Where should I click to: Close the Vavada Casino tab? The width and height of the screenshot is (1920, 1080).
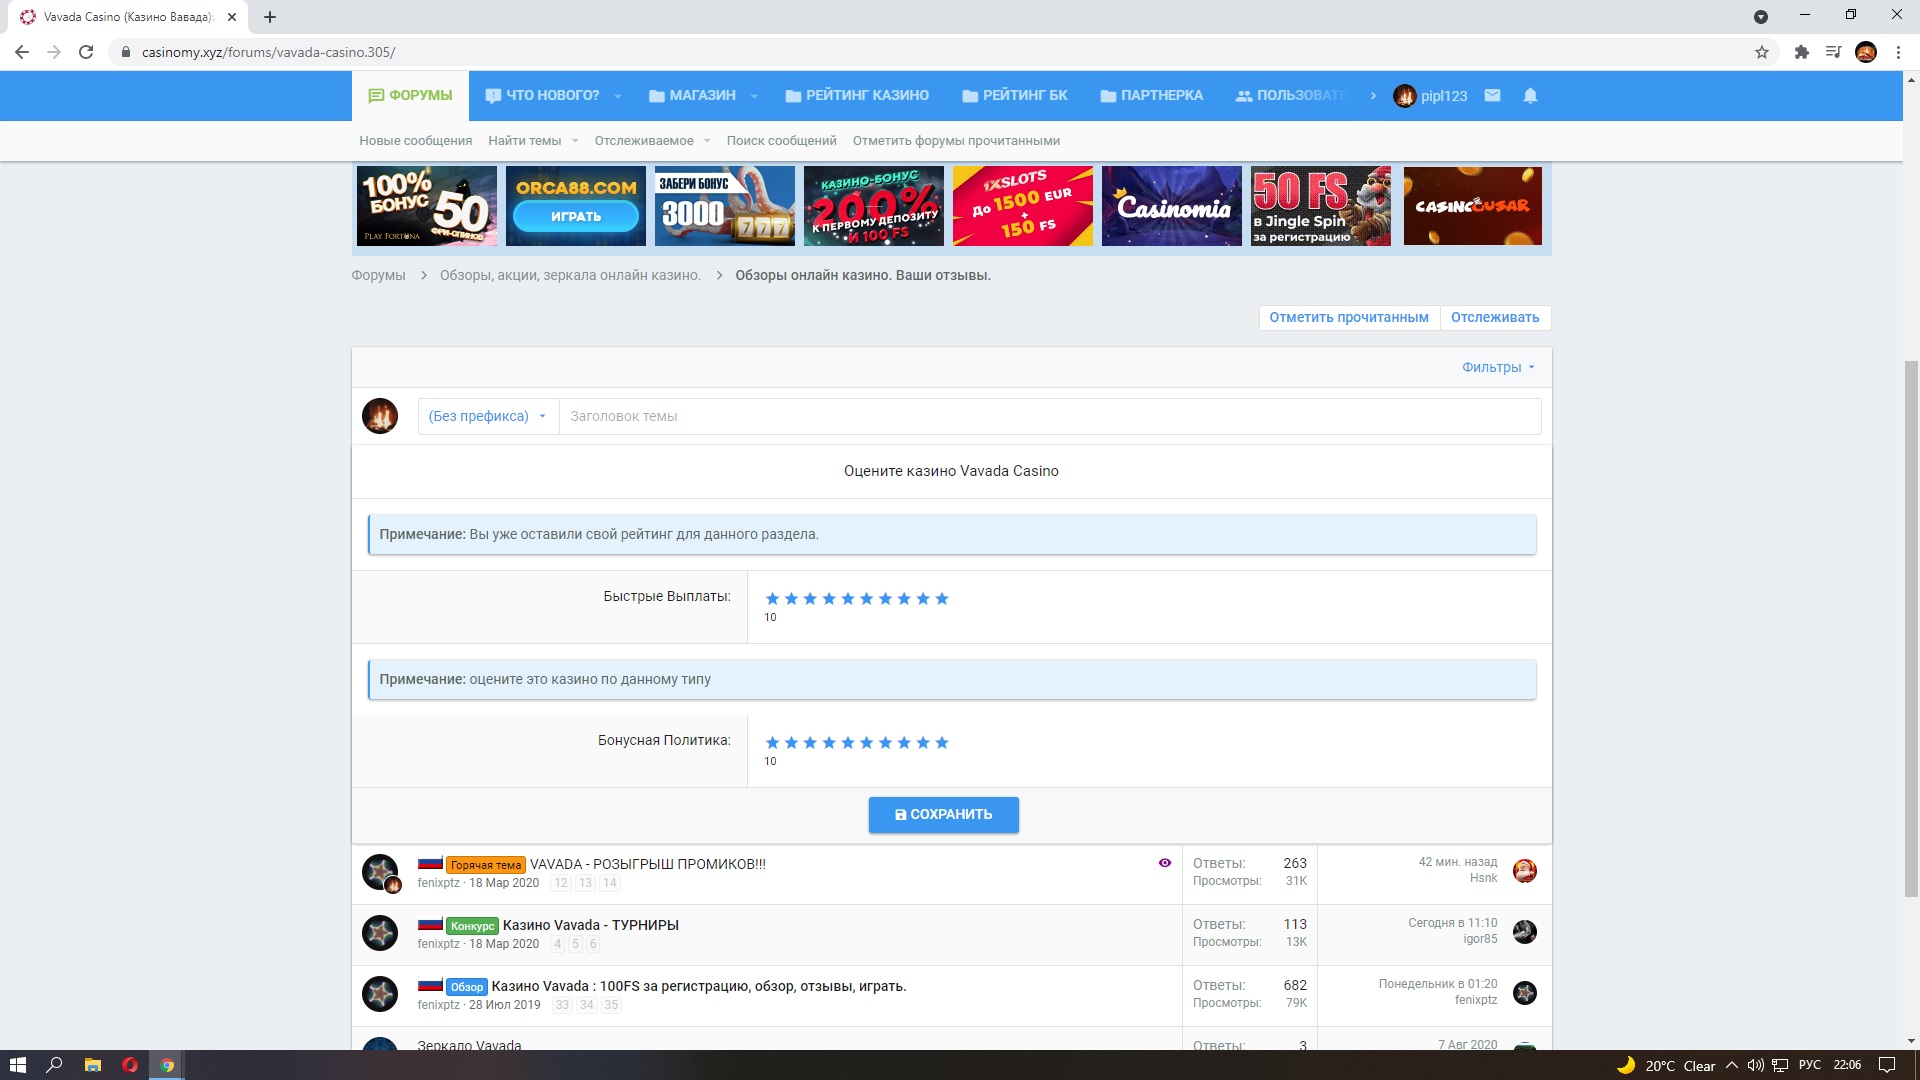pyautogui.click(x=232, y=17)
